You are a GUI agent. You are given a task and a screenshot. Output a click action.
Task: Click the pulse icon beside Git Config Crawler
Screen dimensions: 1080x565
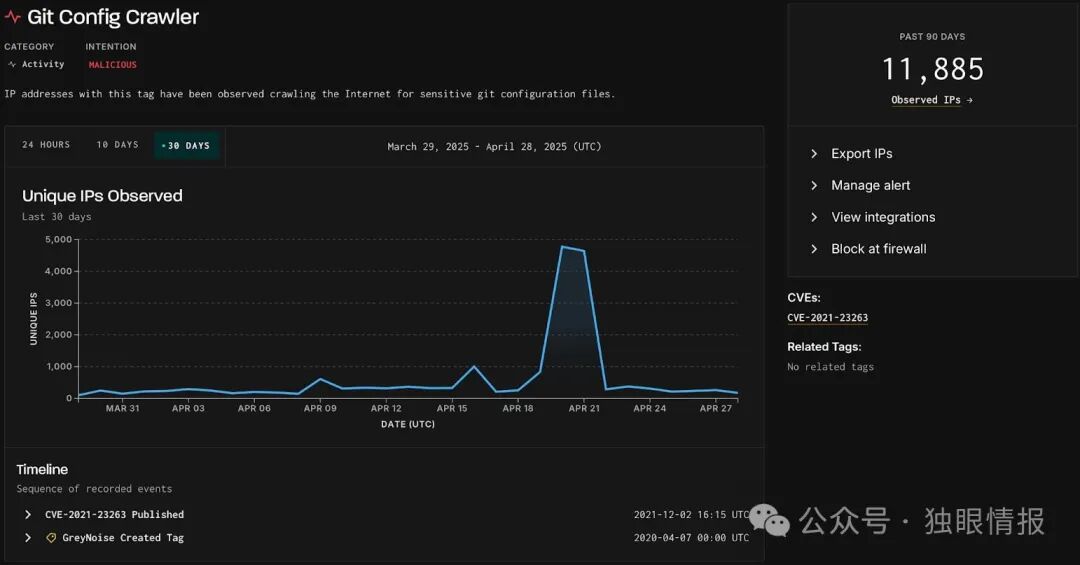(12, 17)
